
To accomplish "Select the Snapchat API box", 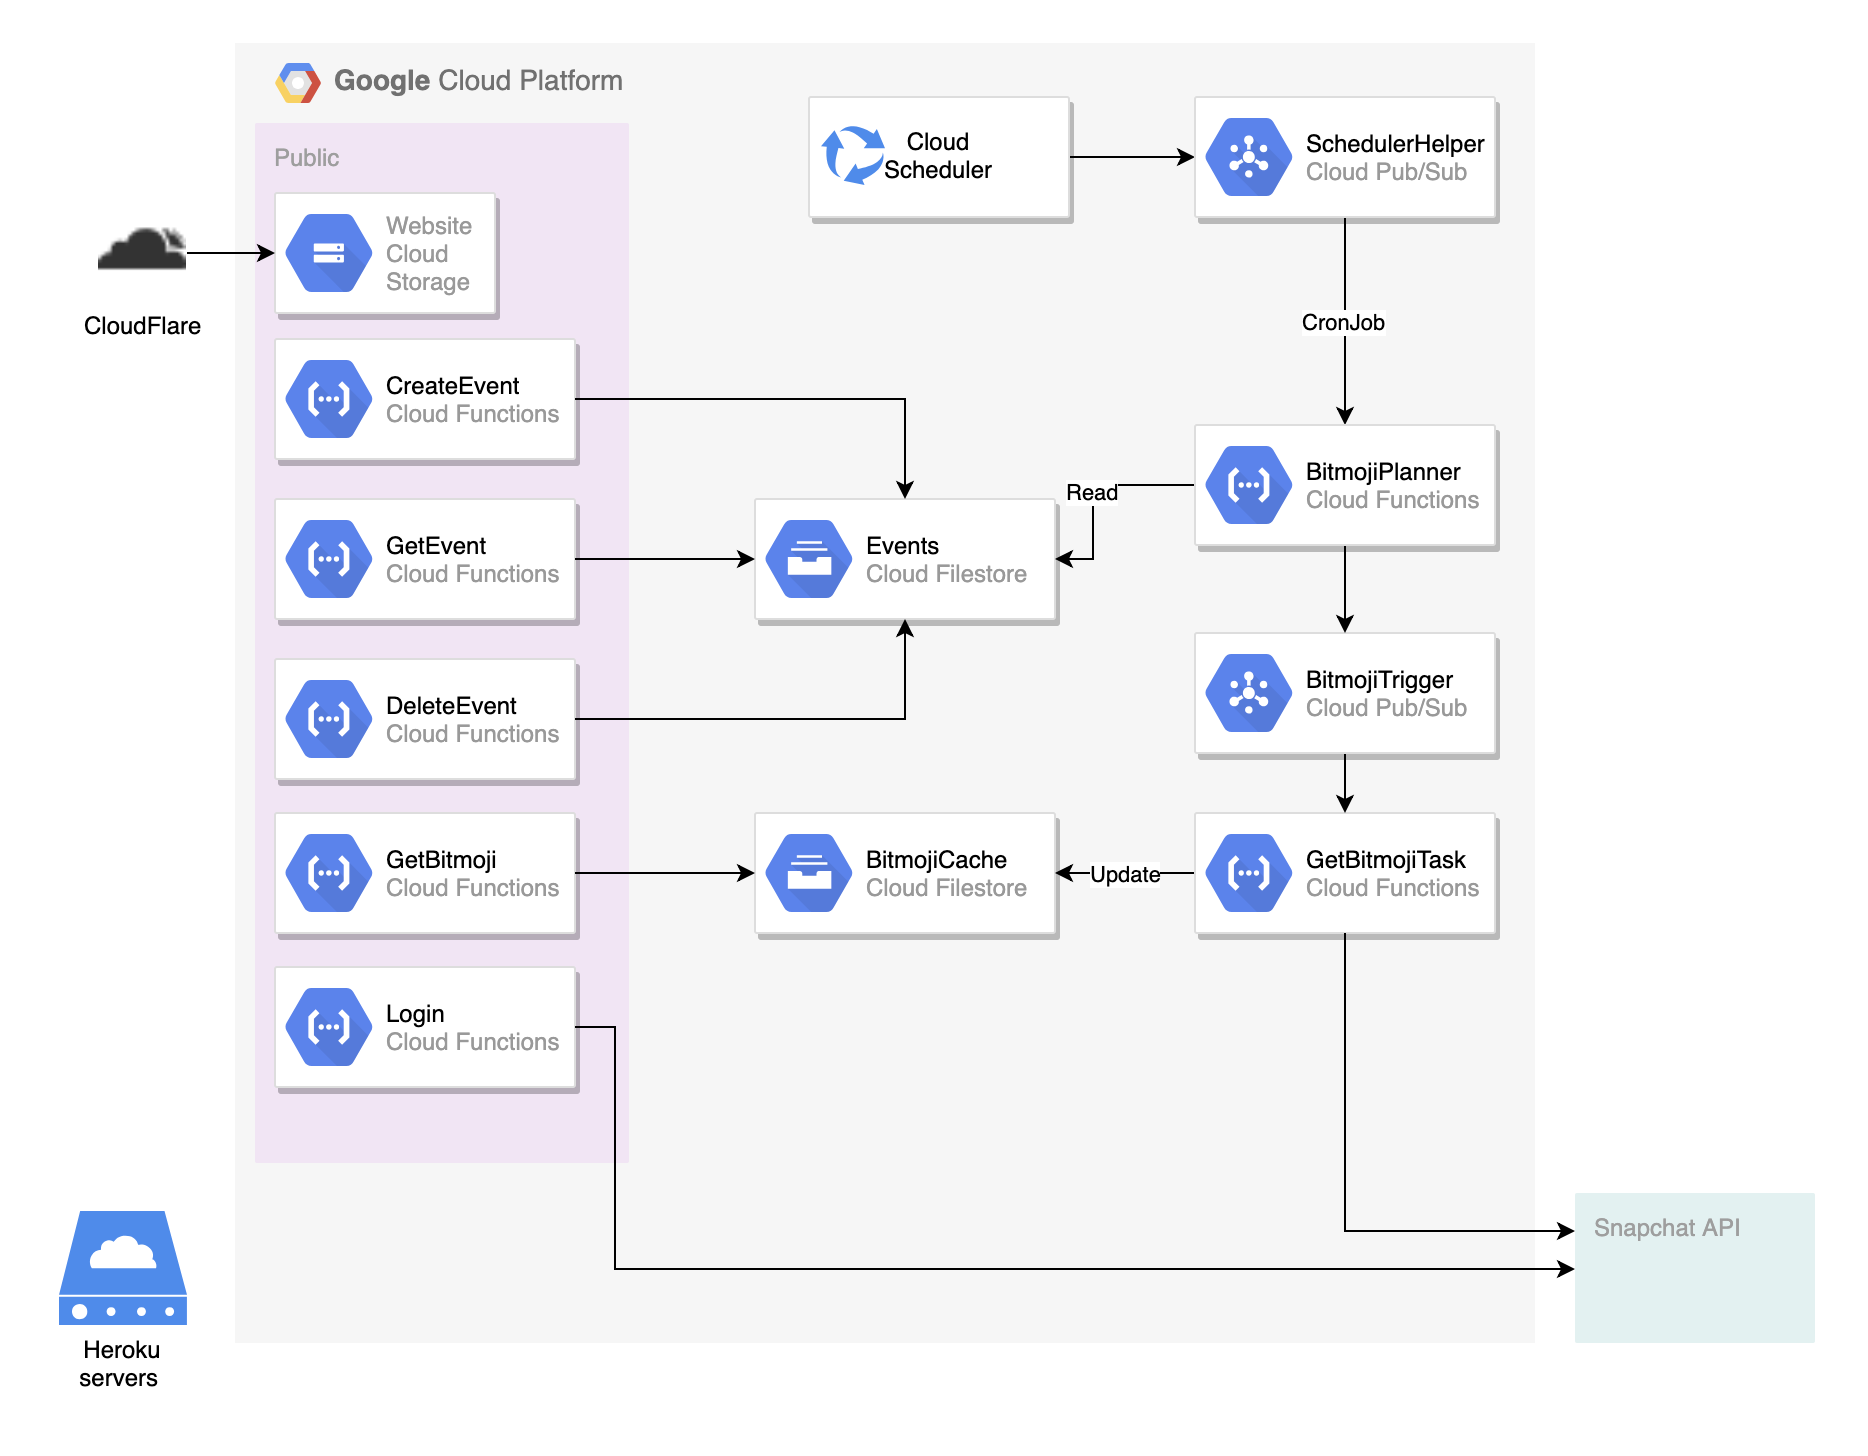I will pos(1694,1267).
